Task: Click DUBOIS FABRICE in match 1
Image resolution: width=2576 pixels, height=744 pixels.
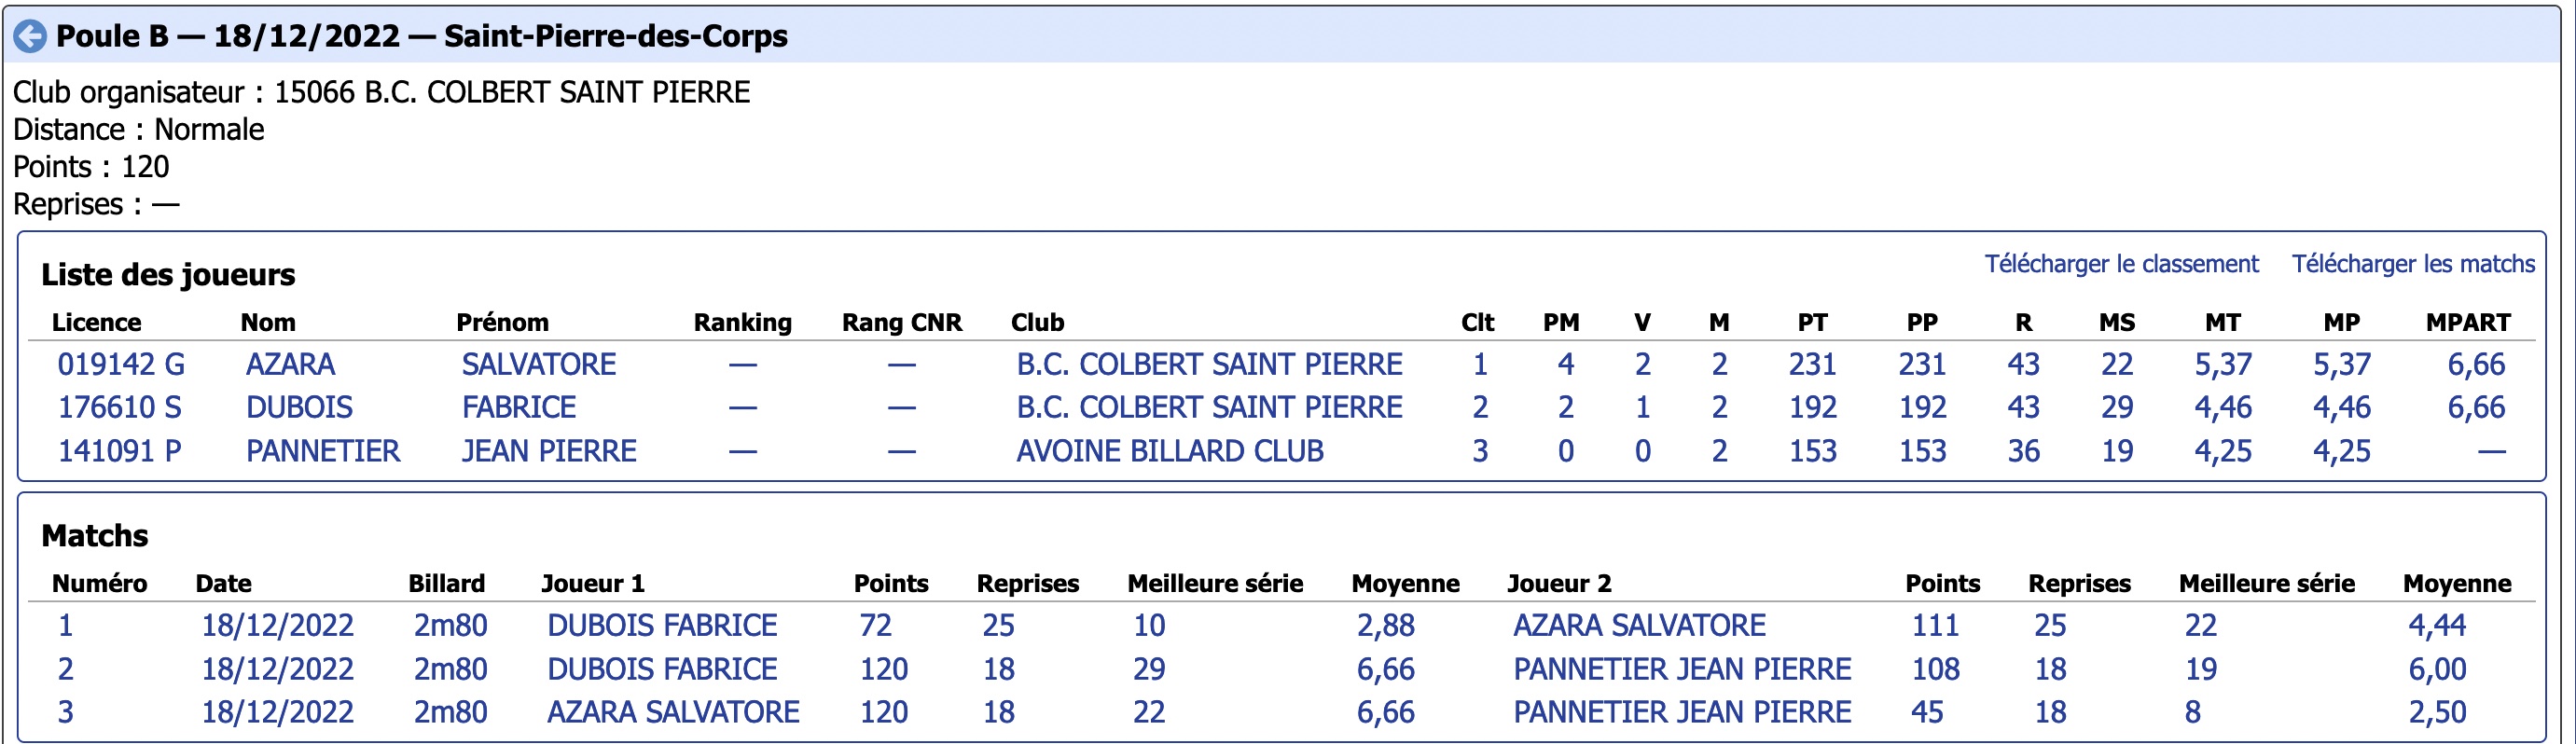Action: pos(662,625)
